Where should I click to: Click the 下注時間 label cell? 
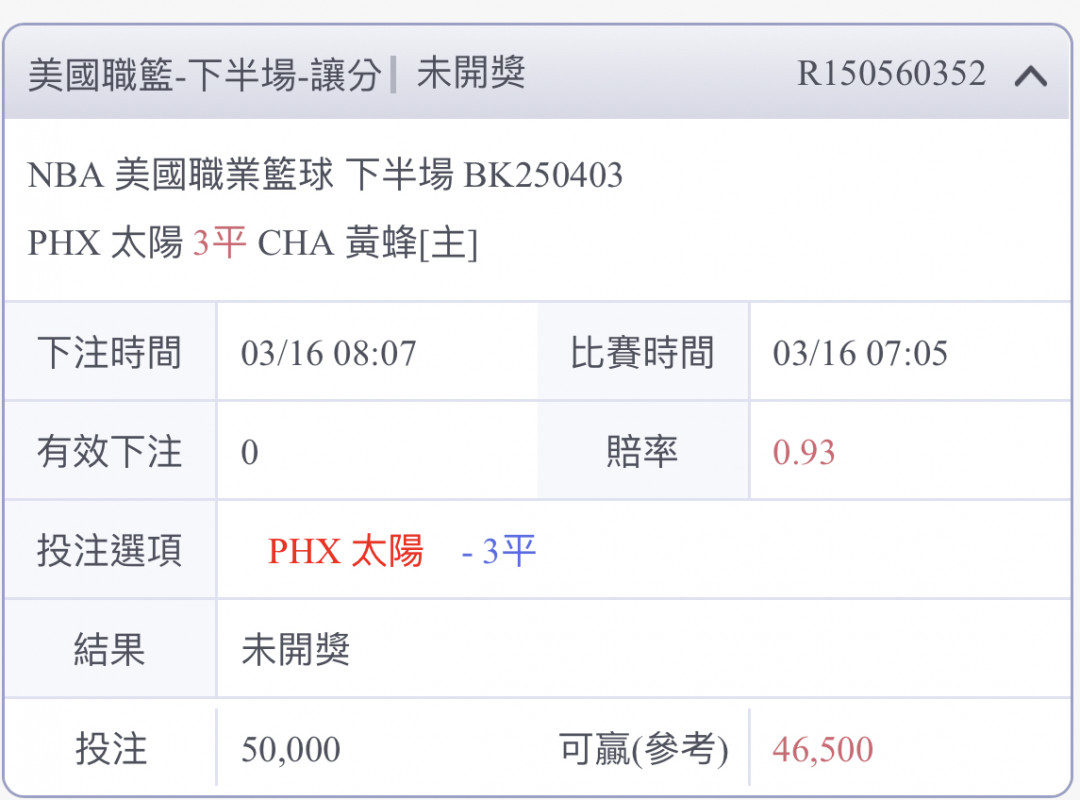tap(110, 352)
